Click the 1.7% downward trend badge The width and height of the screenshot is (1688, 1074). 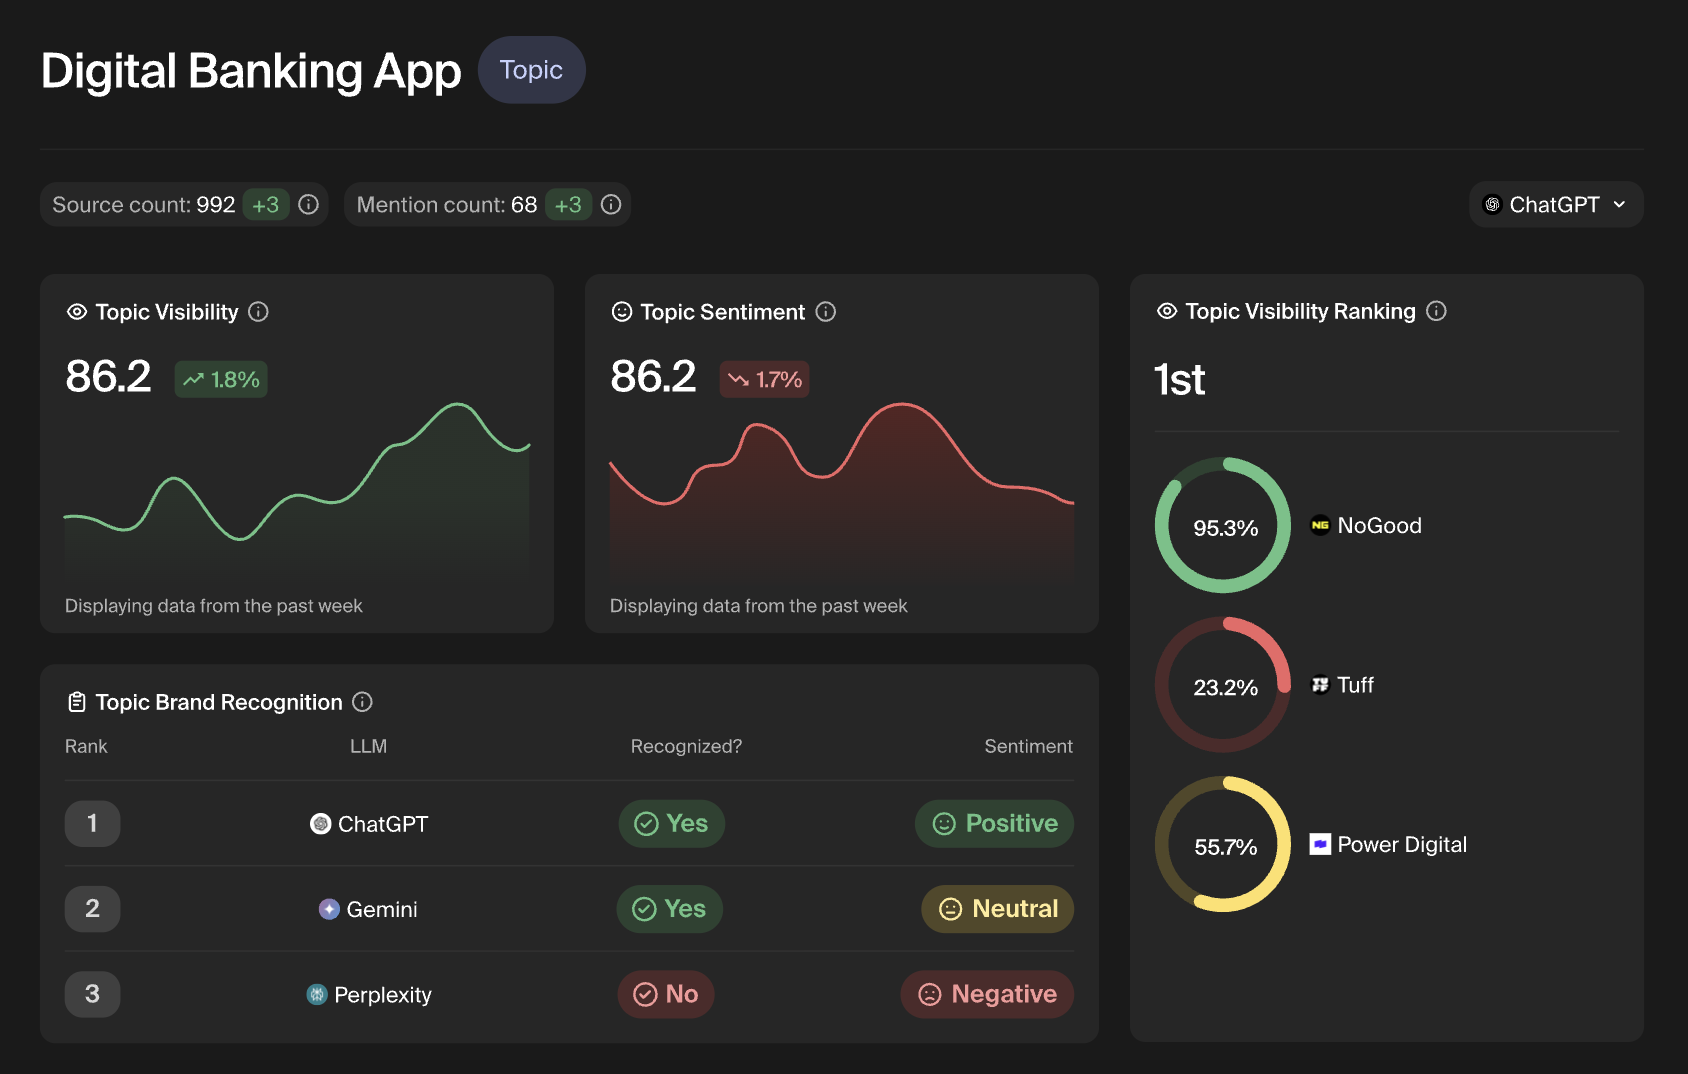coord(765,379)
